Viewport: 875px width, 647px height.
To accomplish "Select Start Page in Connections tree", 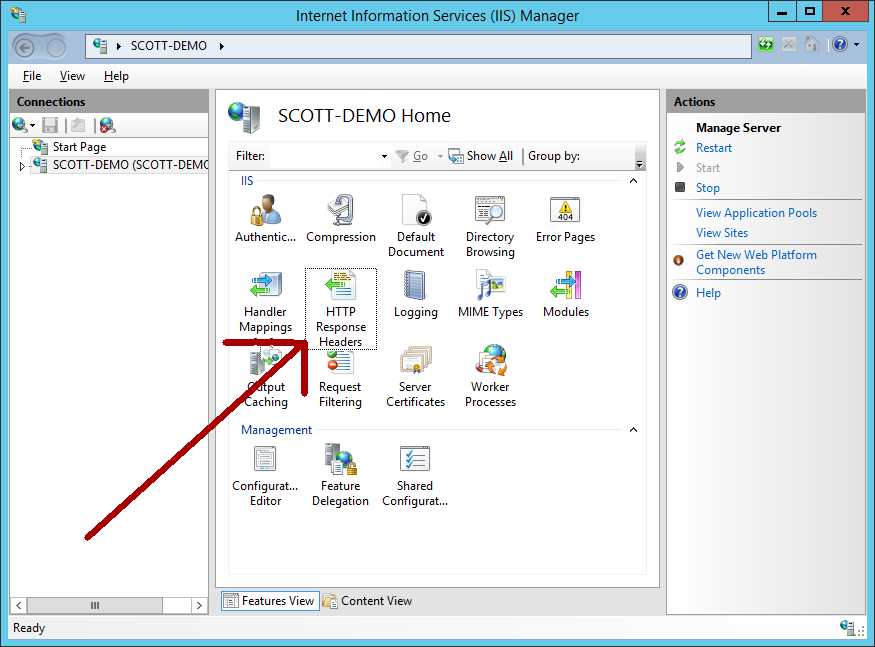I will 79,147.
